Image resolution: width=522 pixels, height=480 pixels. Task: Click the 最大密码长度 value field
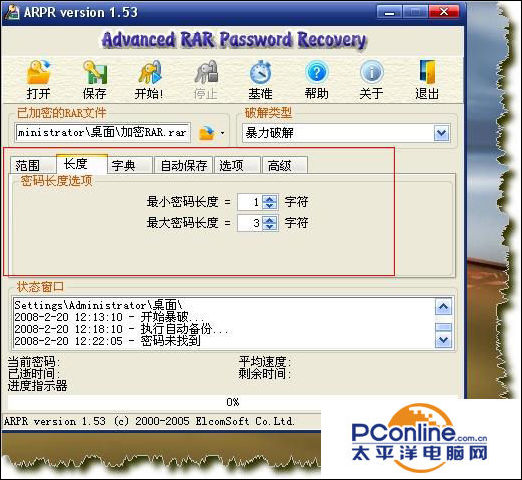tap(250, 223)
